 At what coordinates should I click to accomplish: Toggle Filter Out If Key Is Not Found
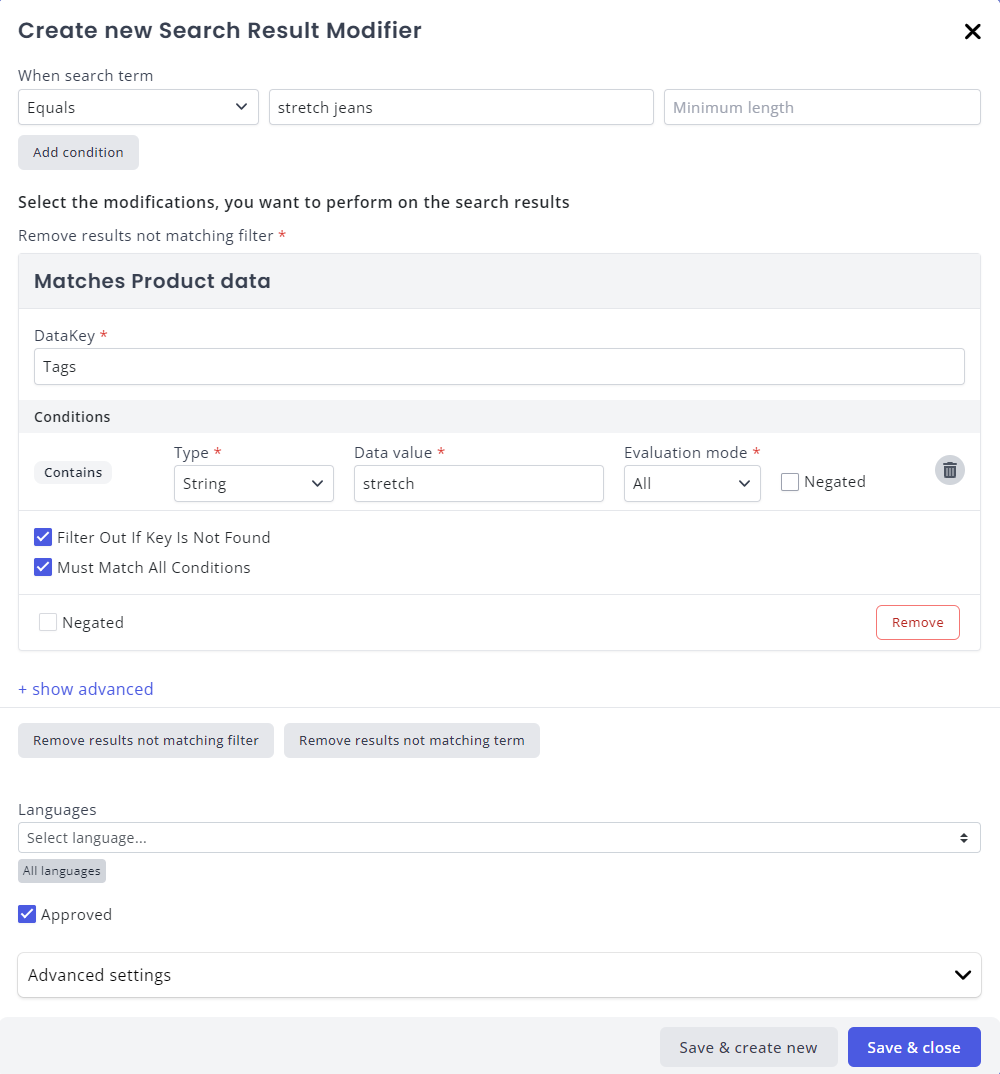click(43, 537)
